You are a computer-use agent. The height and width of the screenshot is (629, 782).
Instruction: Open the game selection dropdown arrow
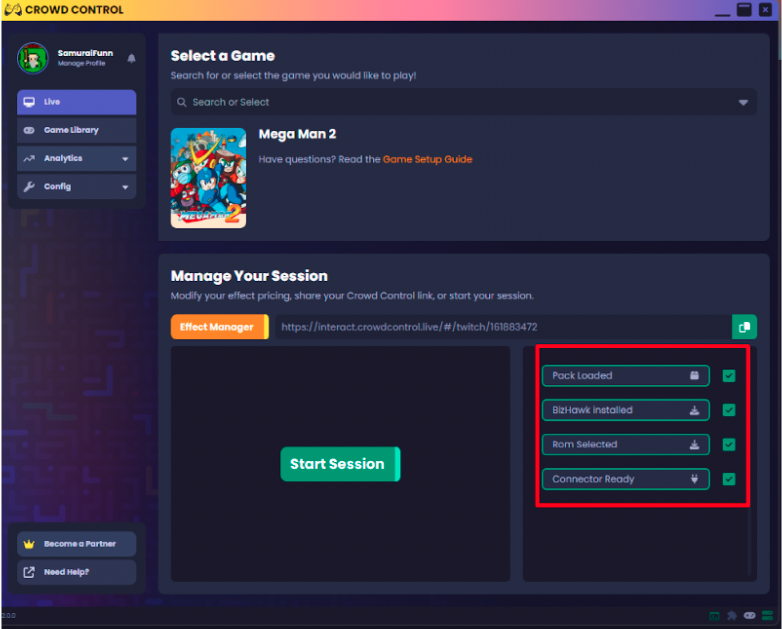pyautogui.click(x=743, y=102)
